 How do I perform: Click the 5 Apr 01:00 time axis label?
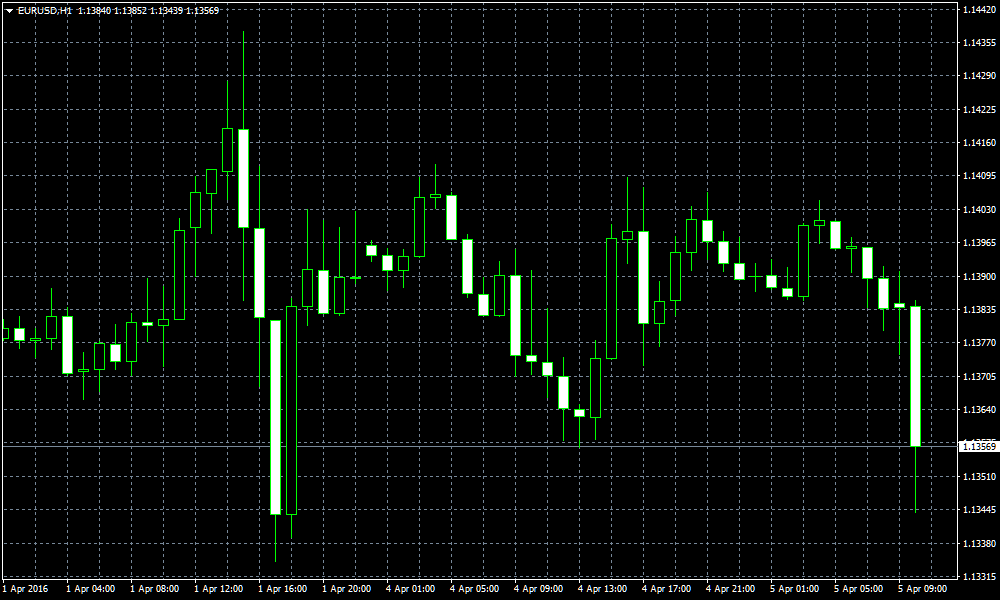[794, 589]
